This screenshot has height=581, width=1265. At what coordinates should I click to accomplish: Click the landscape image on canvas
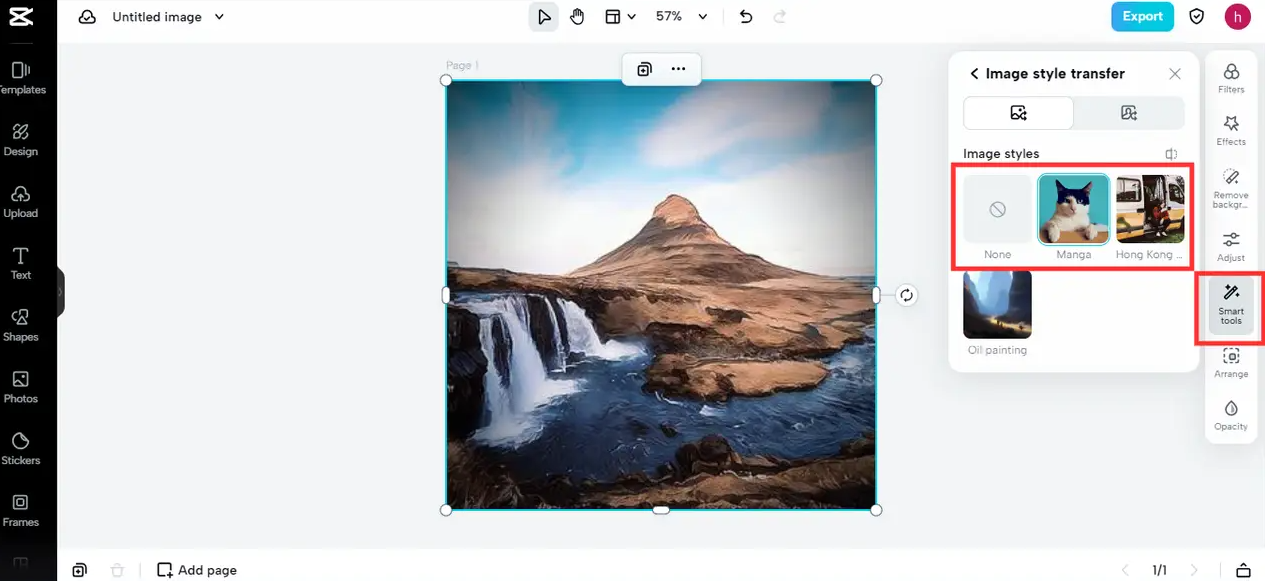point(660,295)
